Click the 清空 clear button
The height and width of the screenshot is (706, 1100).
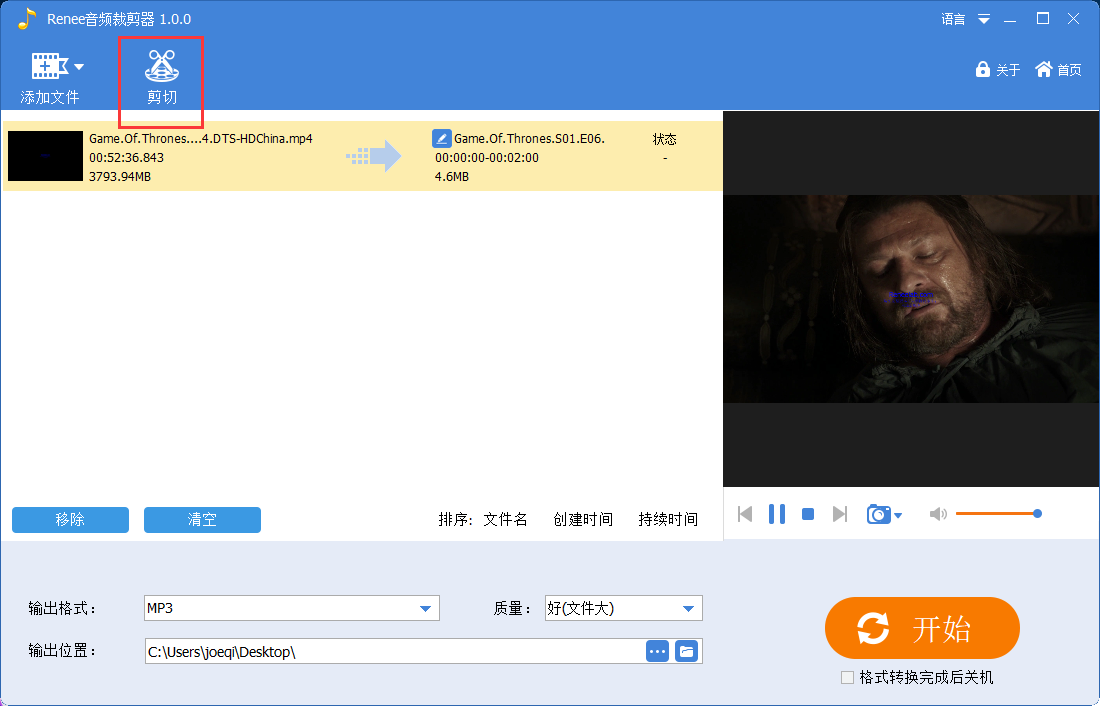[x=202, y=519]
